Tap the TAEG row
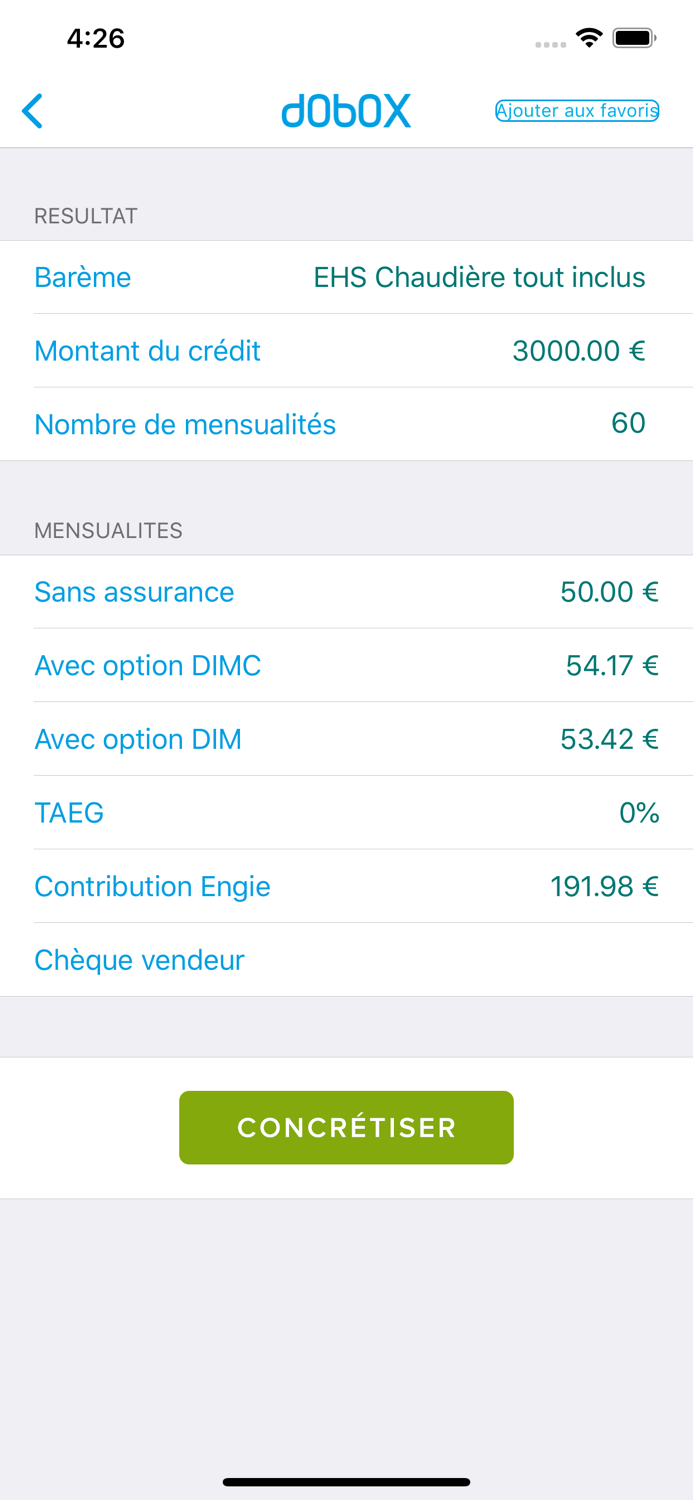 tap(69, 814)
